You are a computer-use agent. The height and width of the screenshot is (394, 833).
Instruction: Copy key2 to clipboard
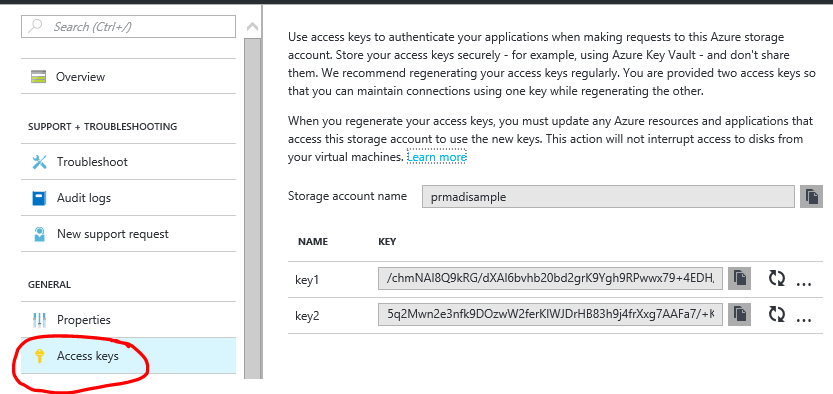point(740,315)
